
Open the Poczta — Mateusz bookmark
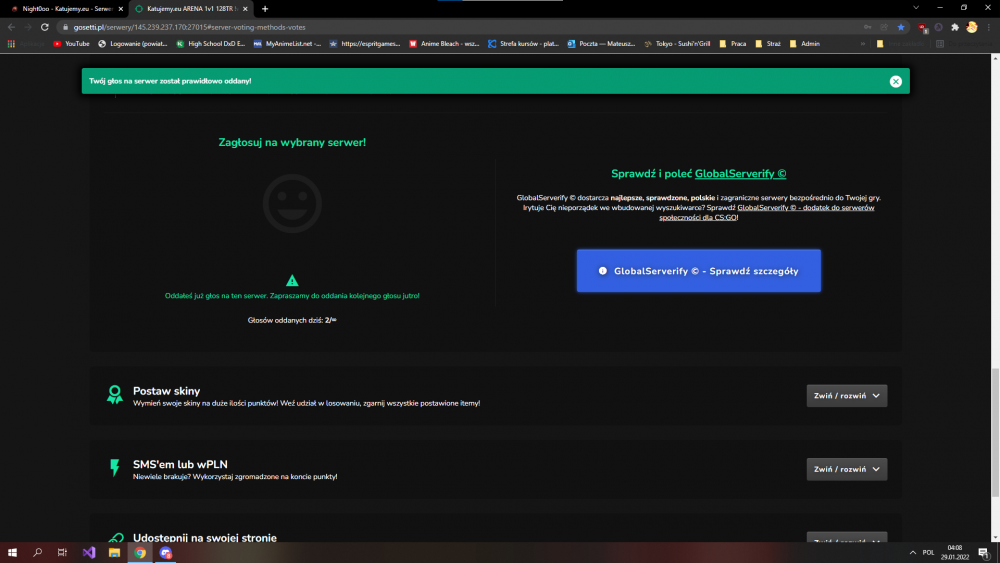coord(601,44)
